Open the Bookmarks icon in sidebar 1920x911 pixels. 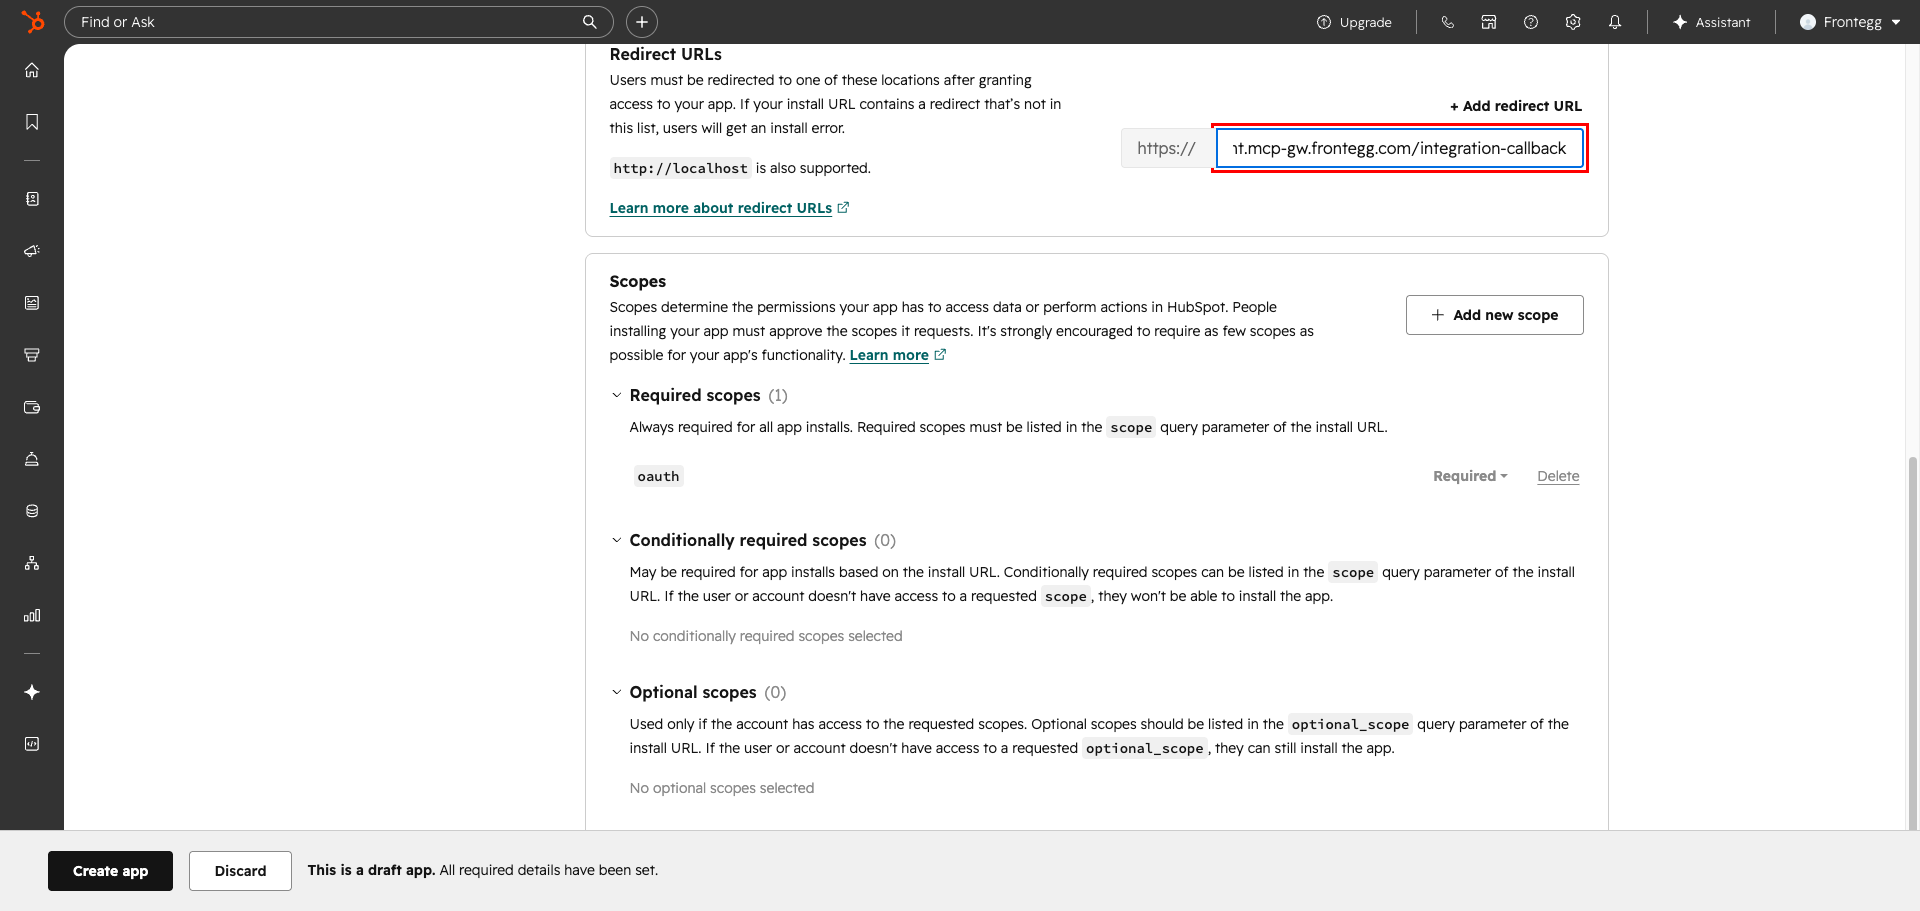point(32,122)
